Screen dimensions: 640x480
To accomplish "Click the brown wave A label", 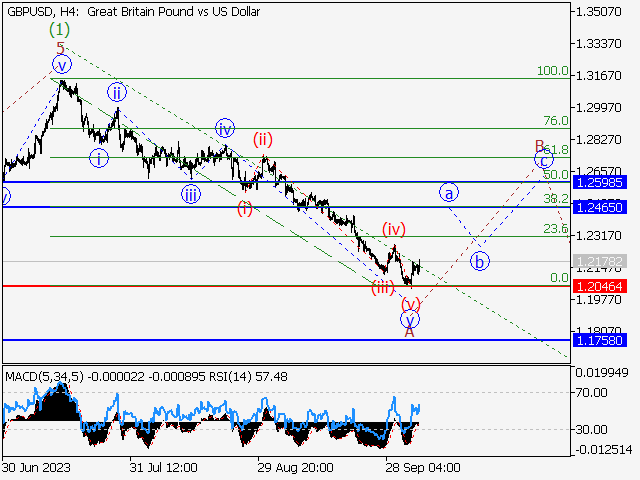I will (x=409, y=332).
